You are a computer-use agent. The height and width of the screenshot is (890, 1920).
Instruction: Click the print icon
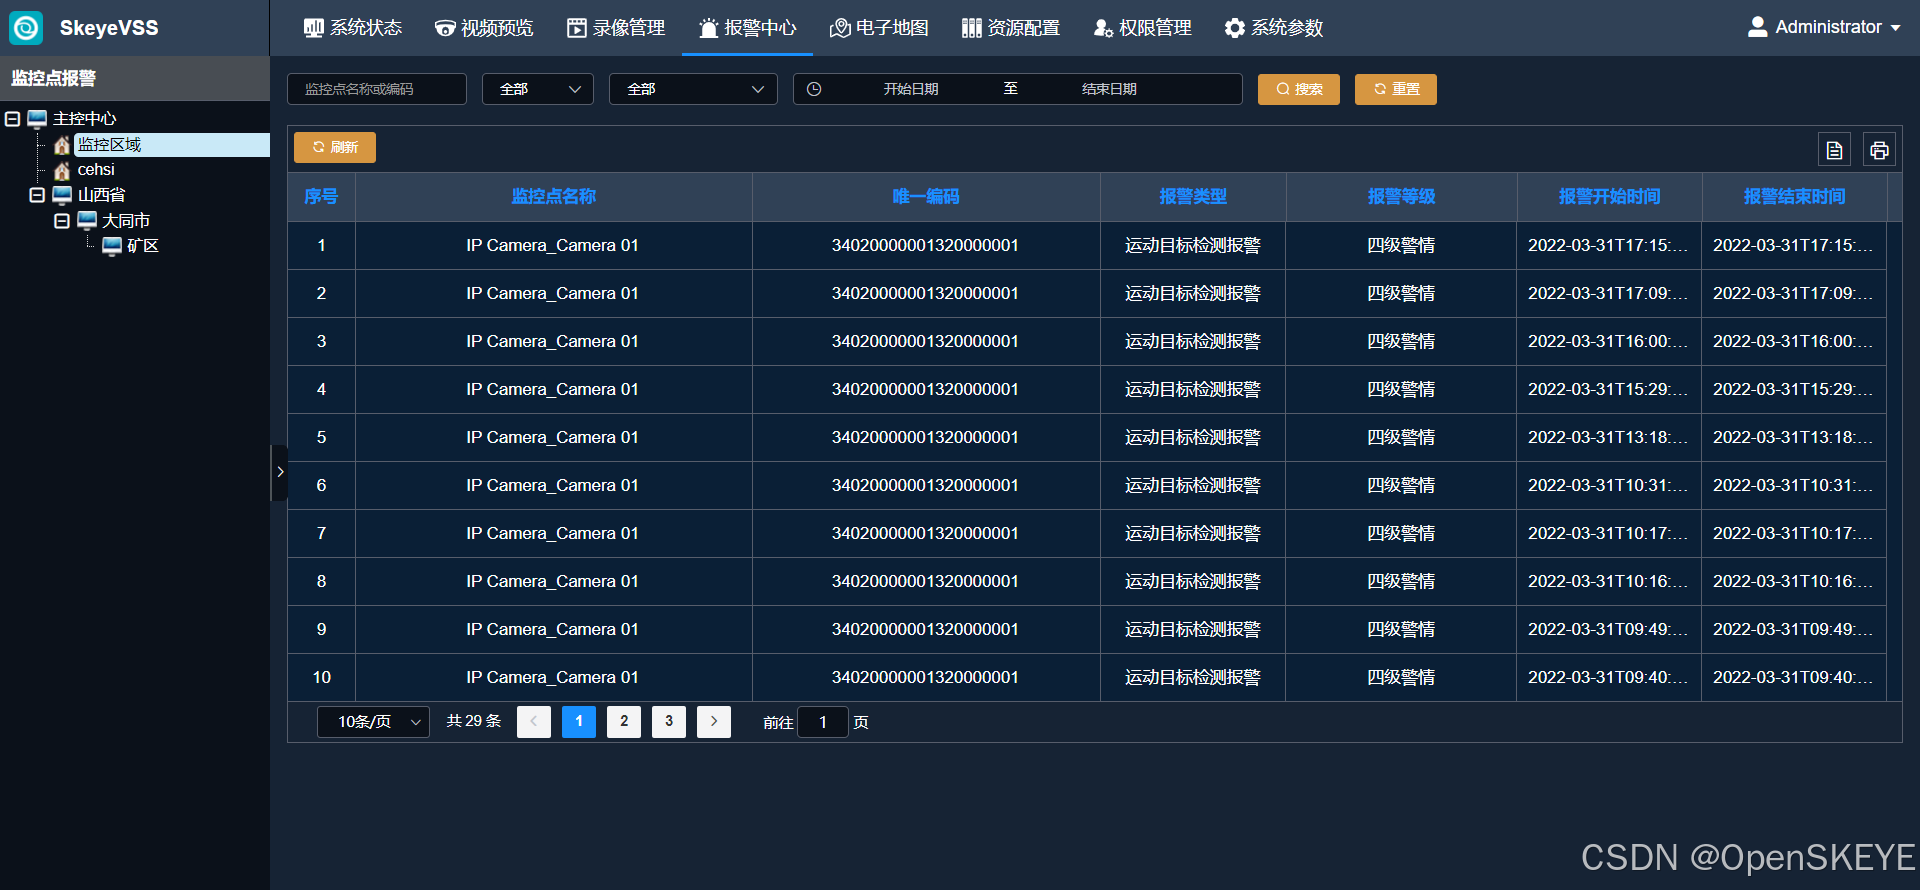[1879, 150]
